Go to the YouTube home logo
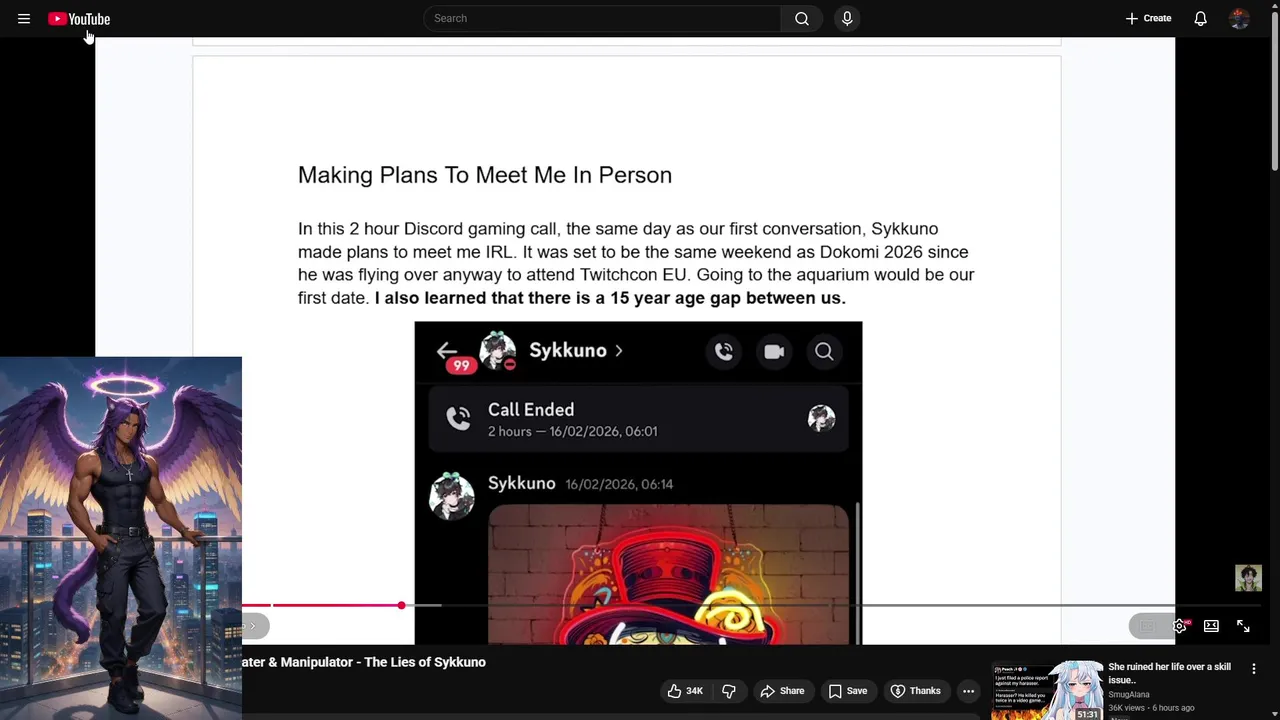1280x720 pixels. (x=79, y=18)
